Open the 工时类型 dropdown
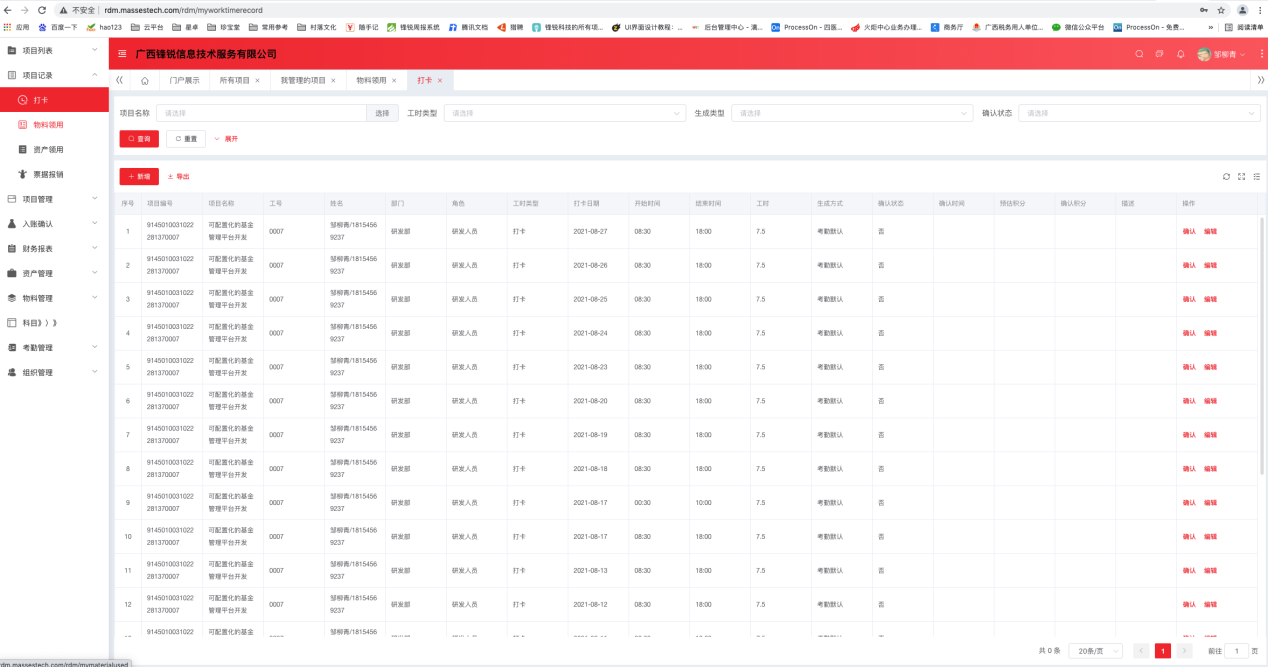This screenshot has height=667, width=1268. (565, 113)
